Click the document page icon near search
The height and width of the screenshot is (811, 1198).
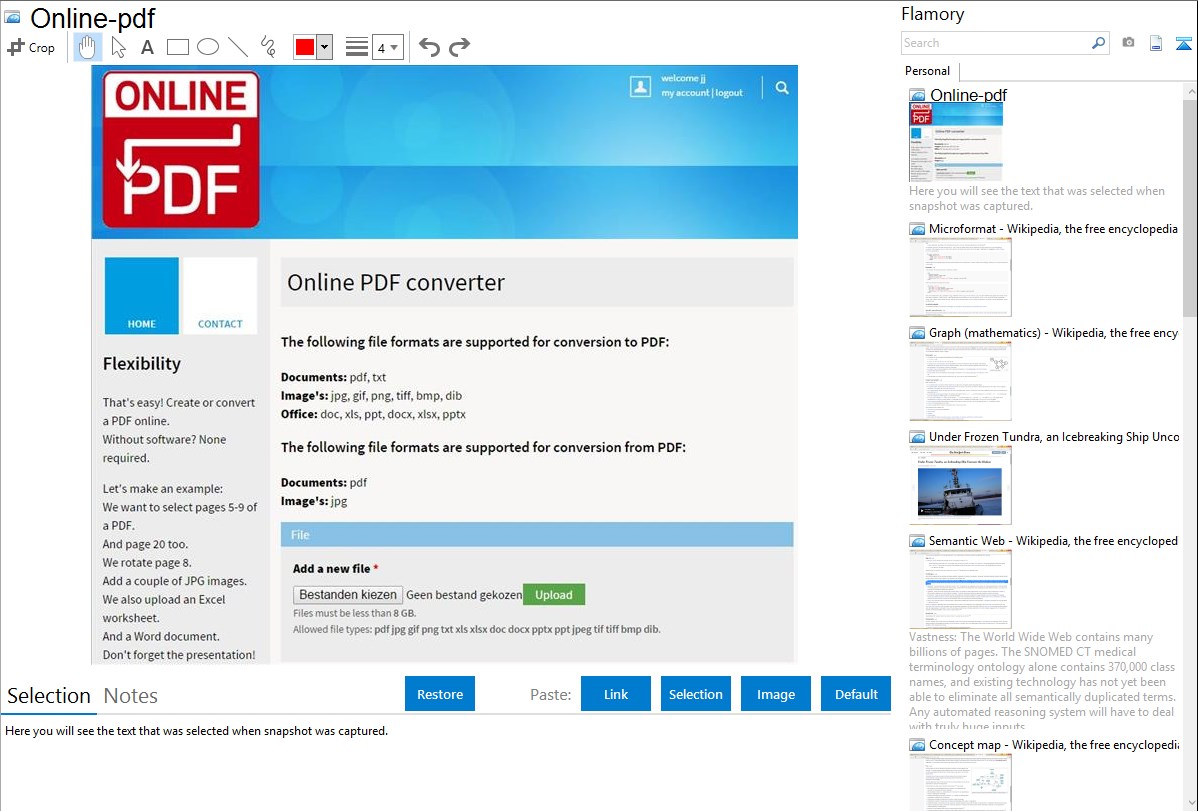pyautogui.click(x=1156, y=44)
